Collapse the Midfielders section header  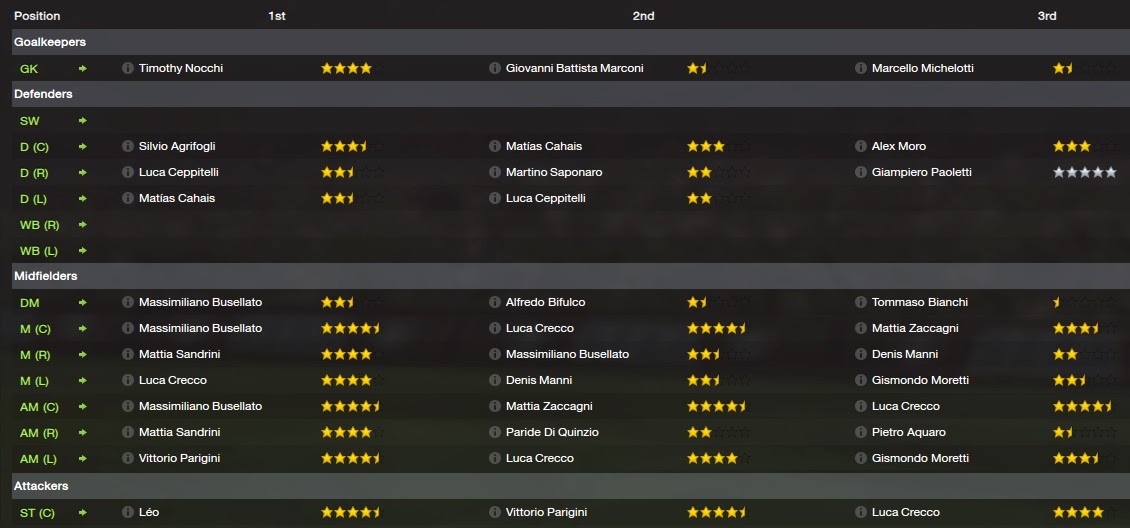point(46,276)
